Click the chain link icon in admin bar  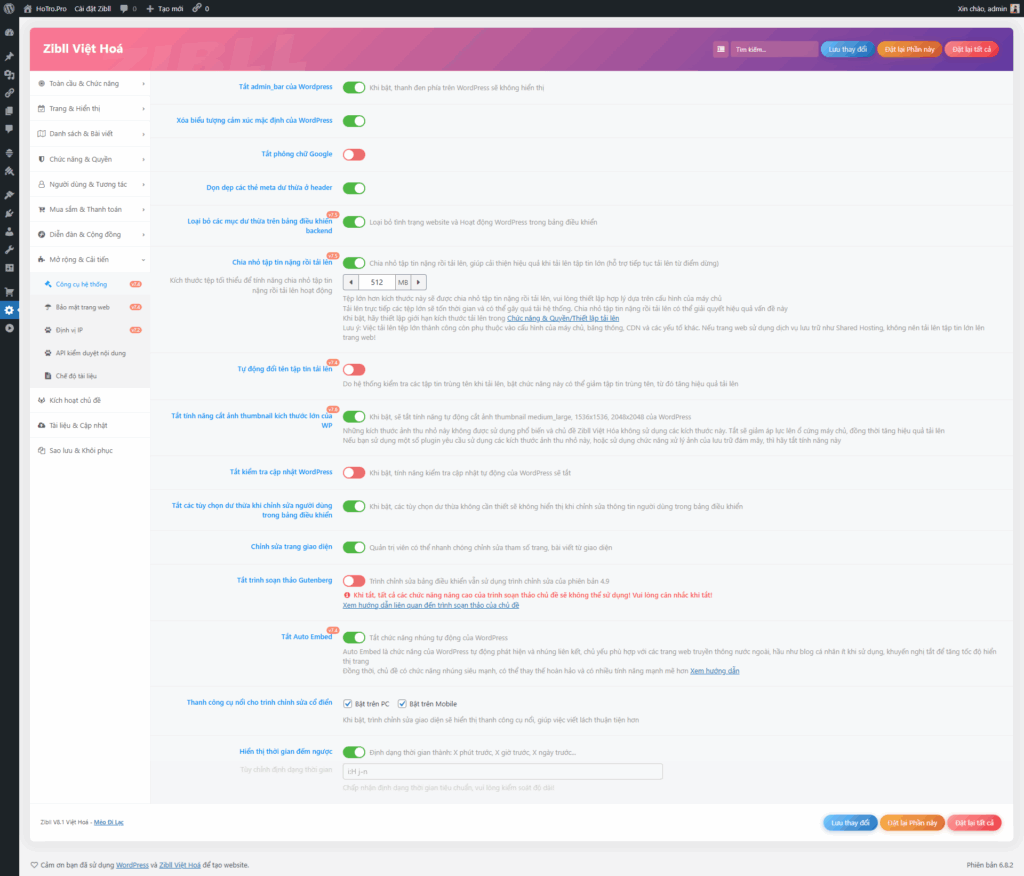point(196,8)
